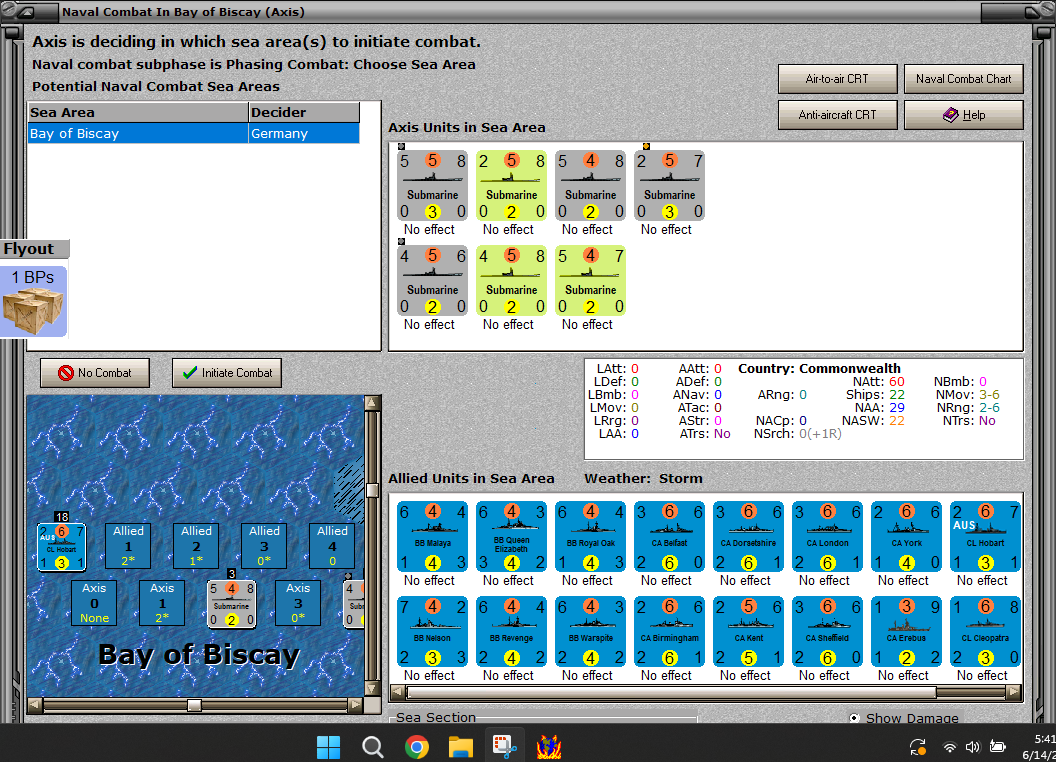Image resolution: width=1056 pixels, height=762 pixels.
Task: Click the Allied 3 sea box
Action: click(265, 546)
